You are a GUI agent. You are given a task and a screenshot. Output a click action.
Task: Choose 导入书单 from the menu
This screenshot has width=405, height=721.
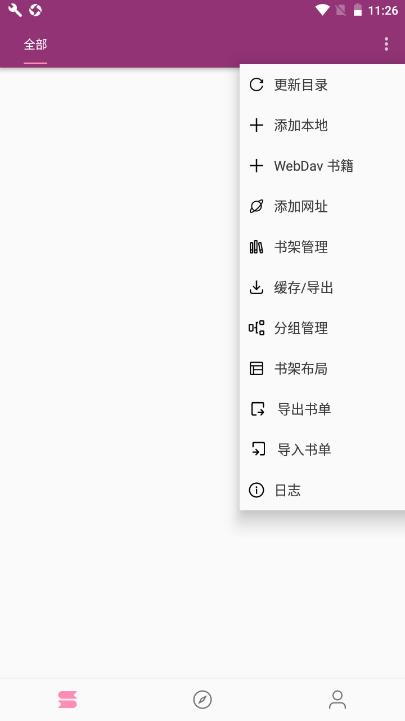click(x=322, y=449)
